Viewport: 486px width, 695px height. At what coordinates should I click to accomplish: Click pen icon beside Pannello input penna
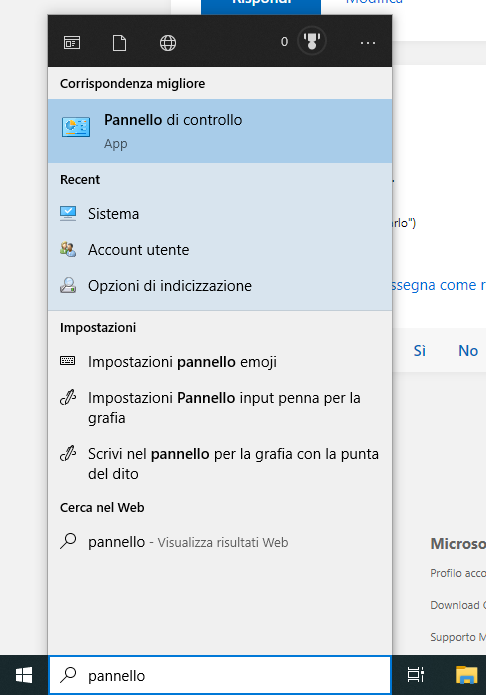(68, 398)
